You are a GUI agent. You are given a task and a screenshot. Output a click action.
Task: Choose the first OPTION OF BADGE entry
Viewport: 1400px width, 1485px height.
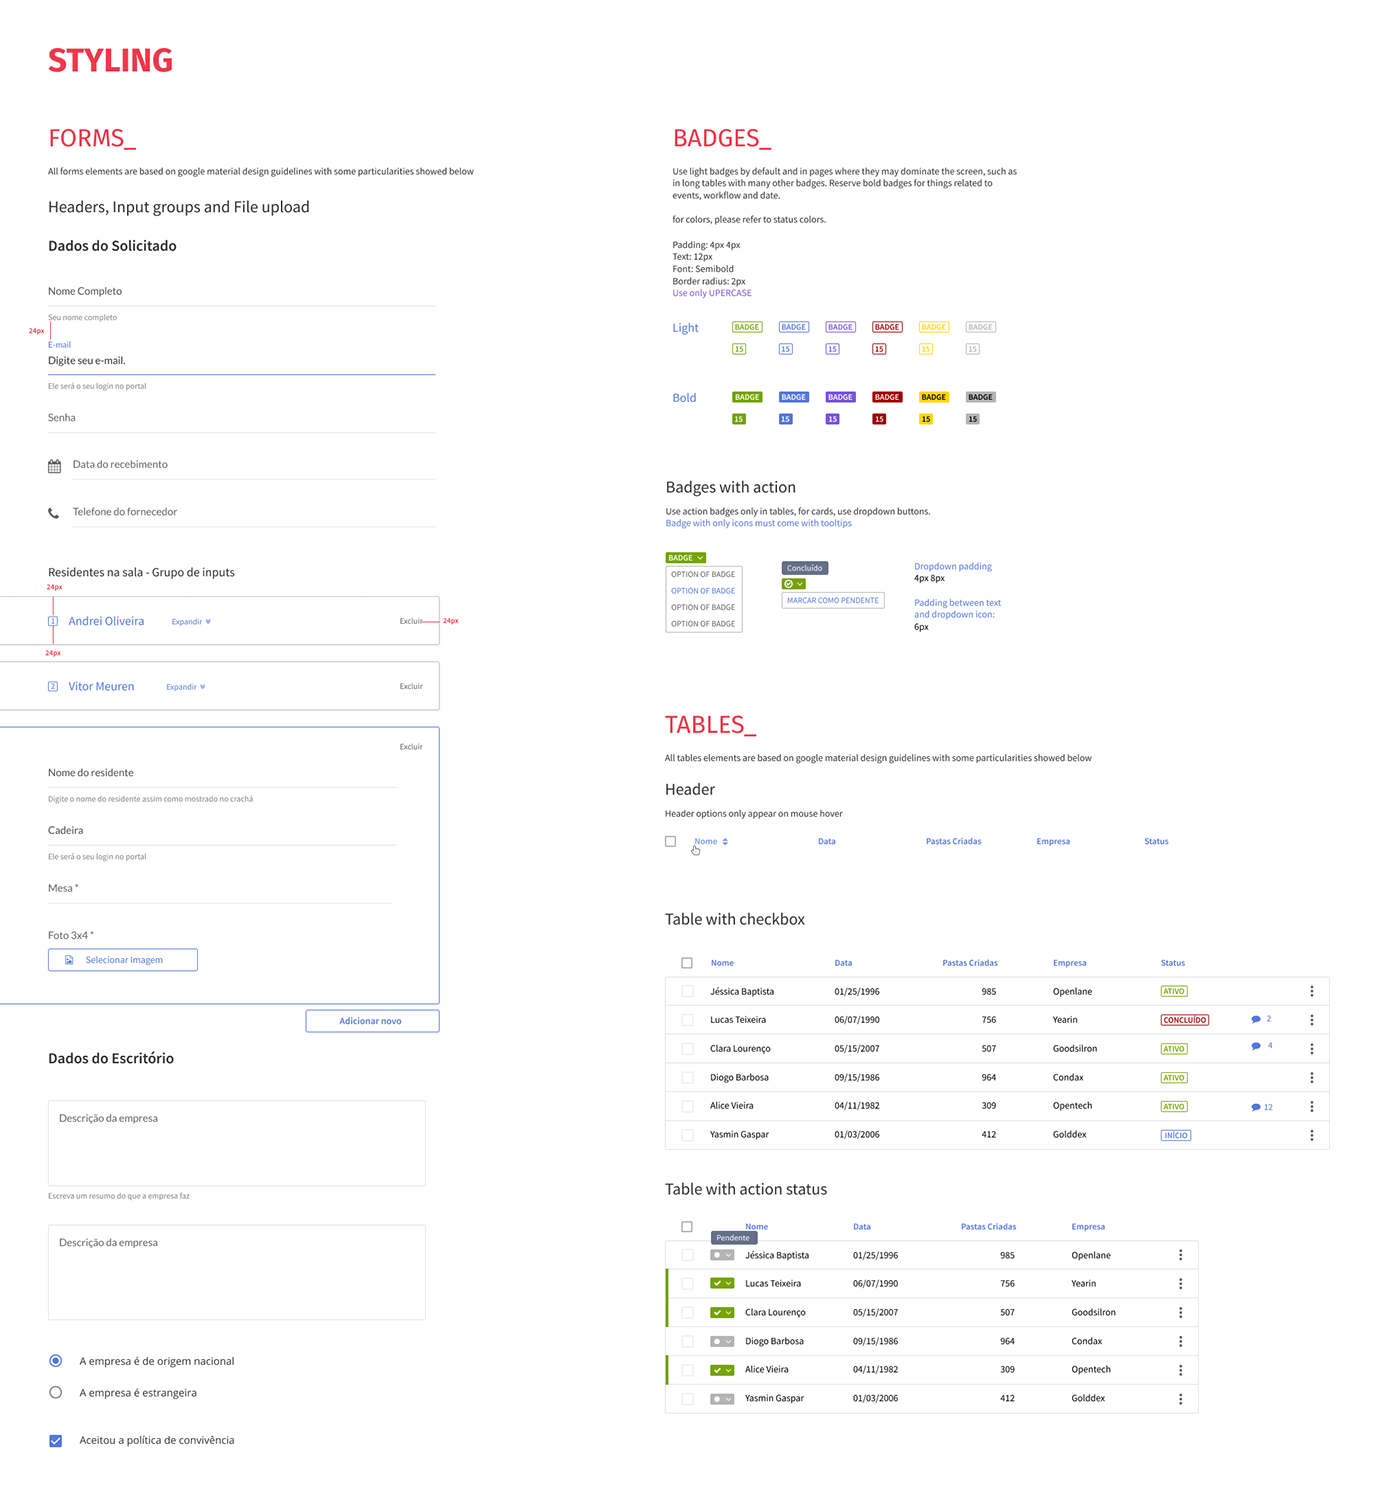[x=703, y=575]
